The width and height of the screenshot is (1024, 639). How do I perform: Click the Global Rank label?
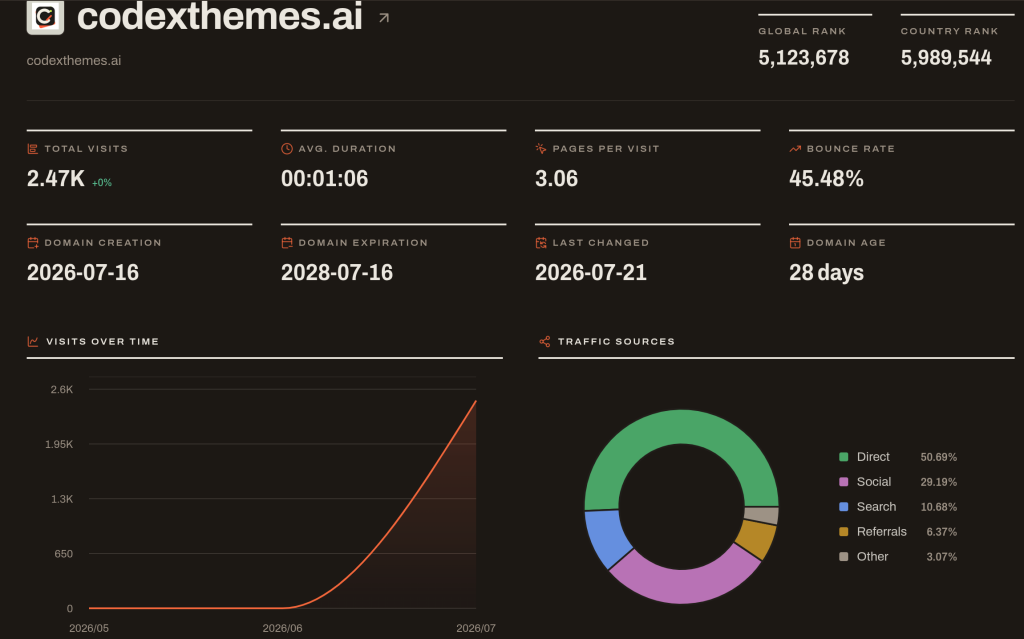pos(802,31)
